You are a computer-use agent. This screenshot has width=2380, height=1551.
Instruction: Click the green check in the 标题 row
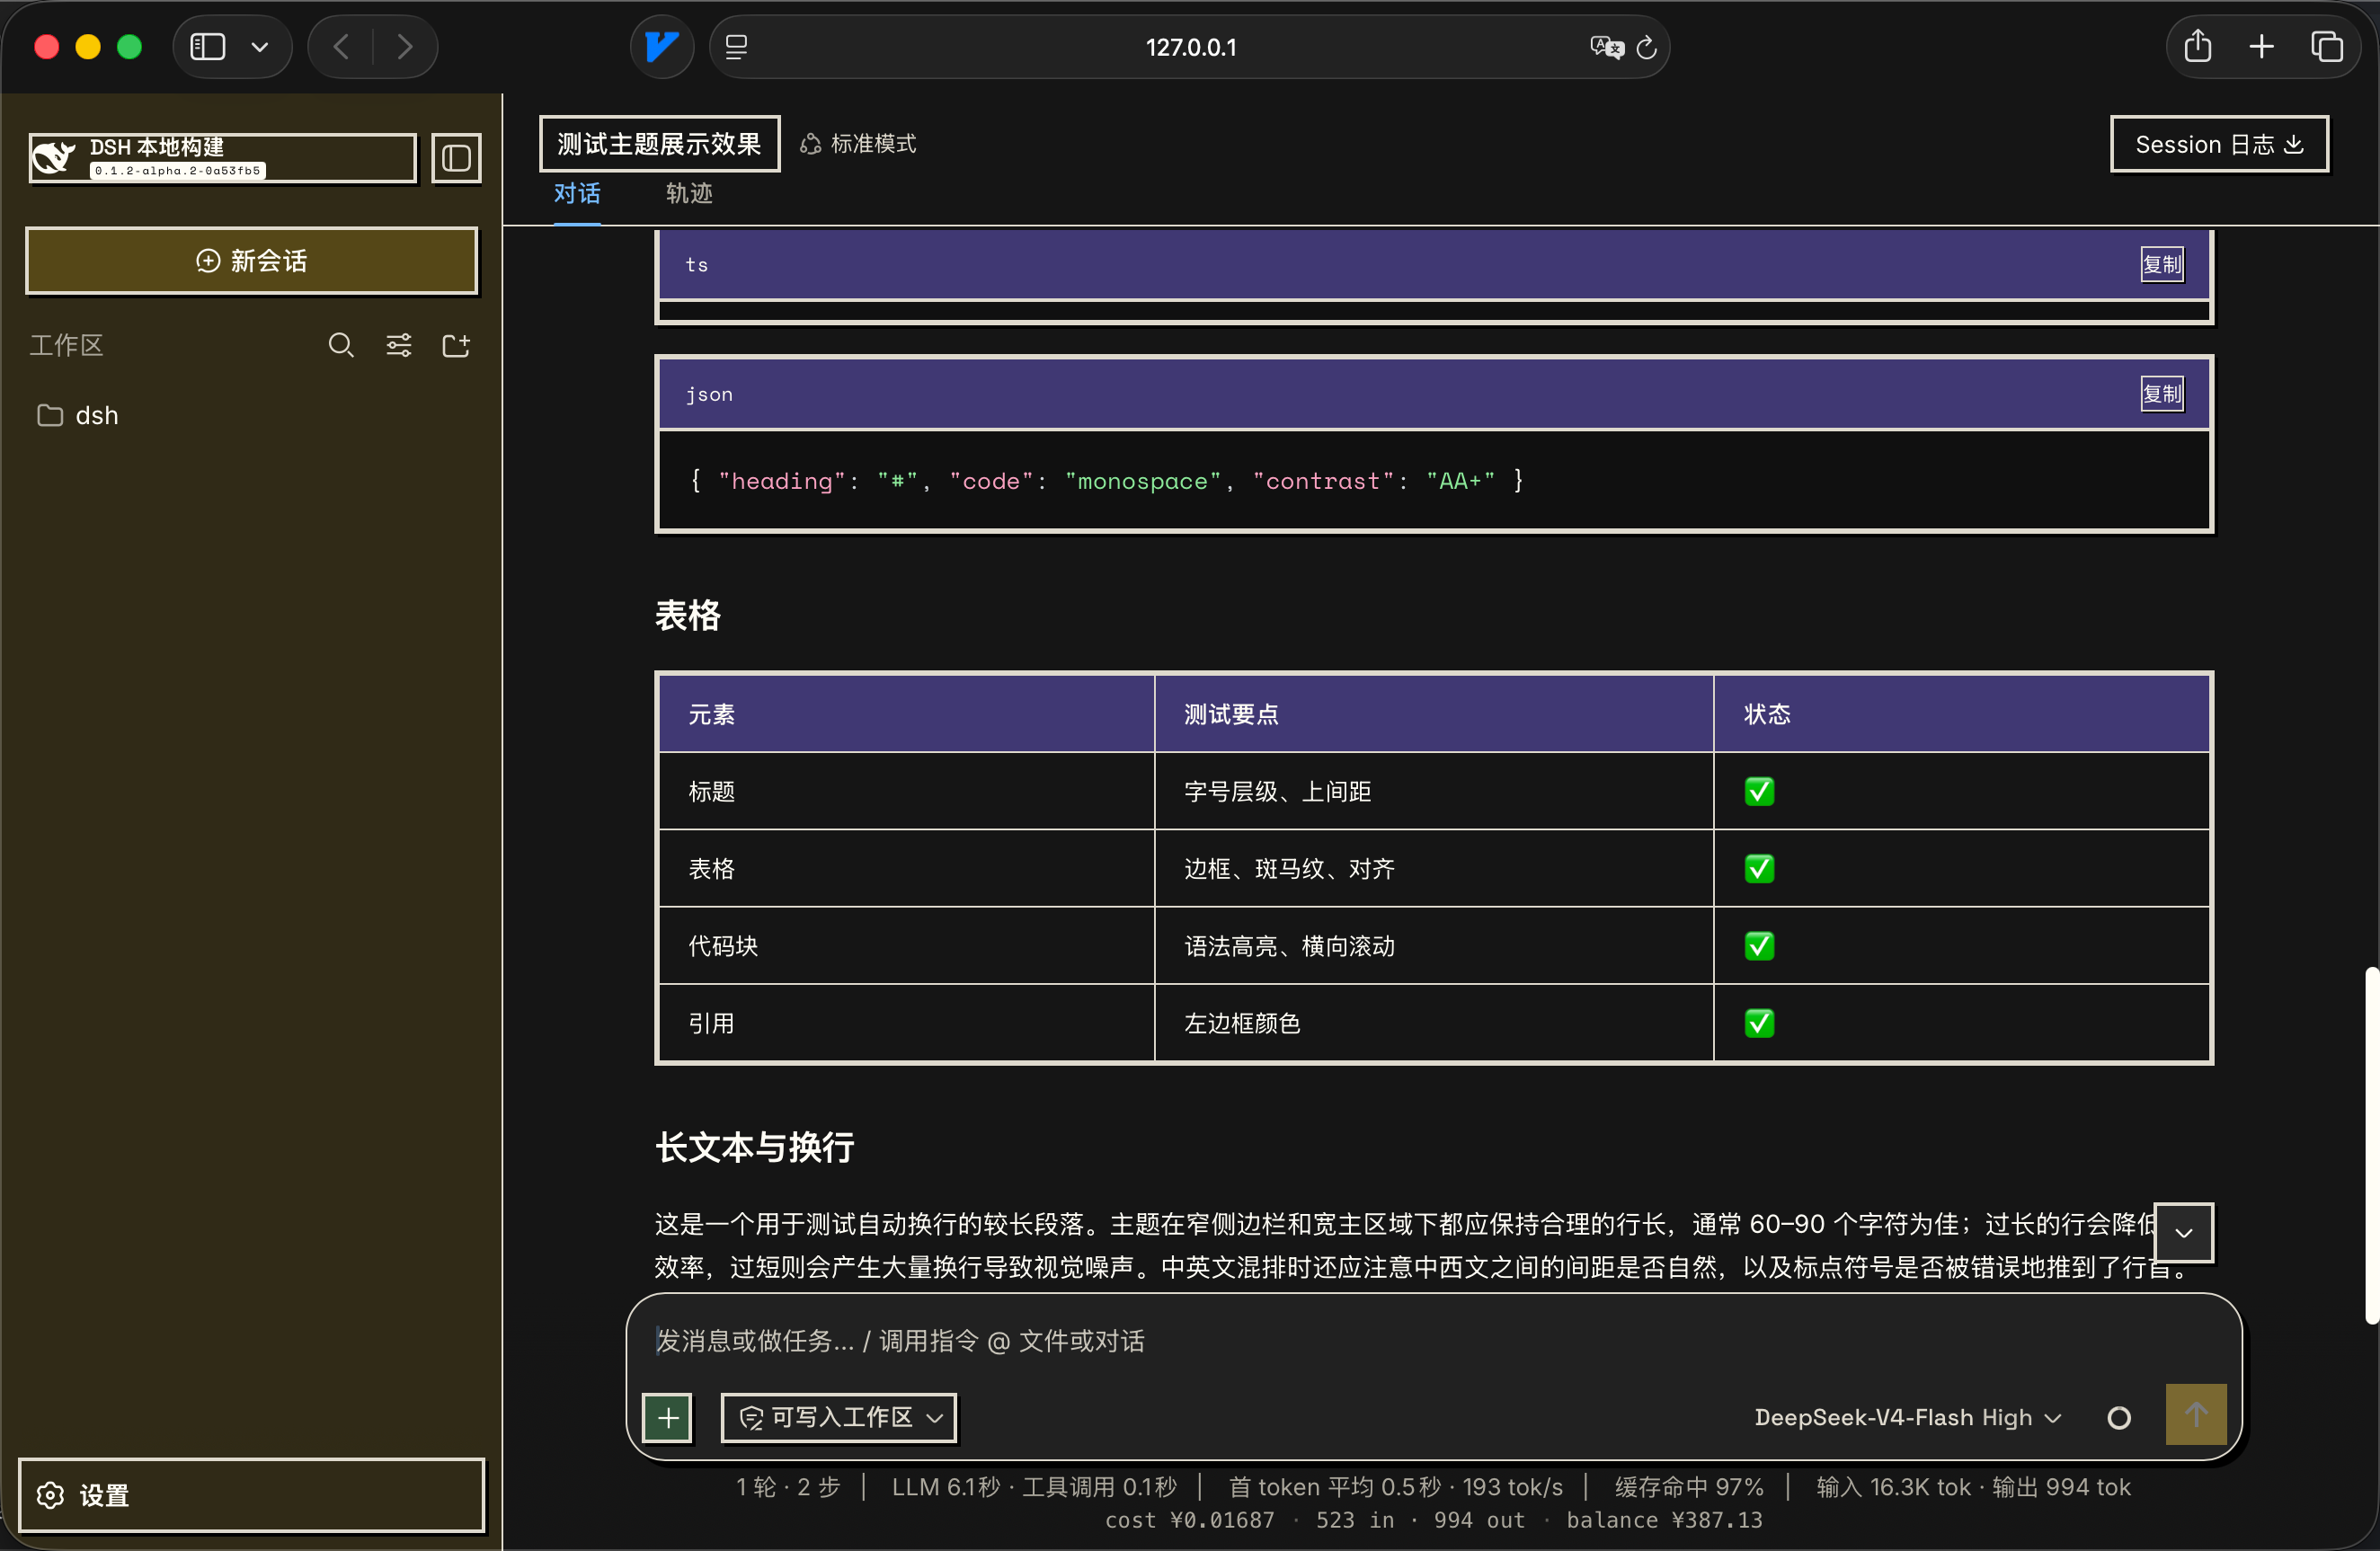tap(1759, 791)
